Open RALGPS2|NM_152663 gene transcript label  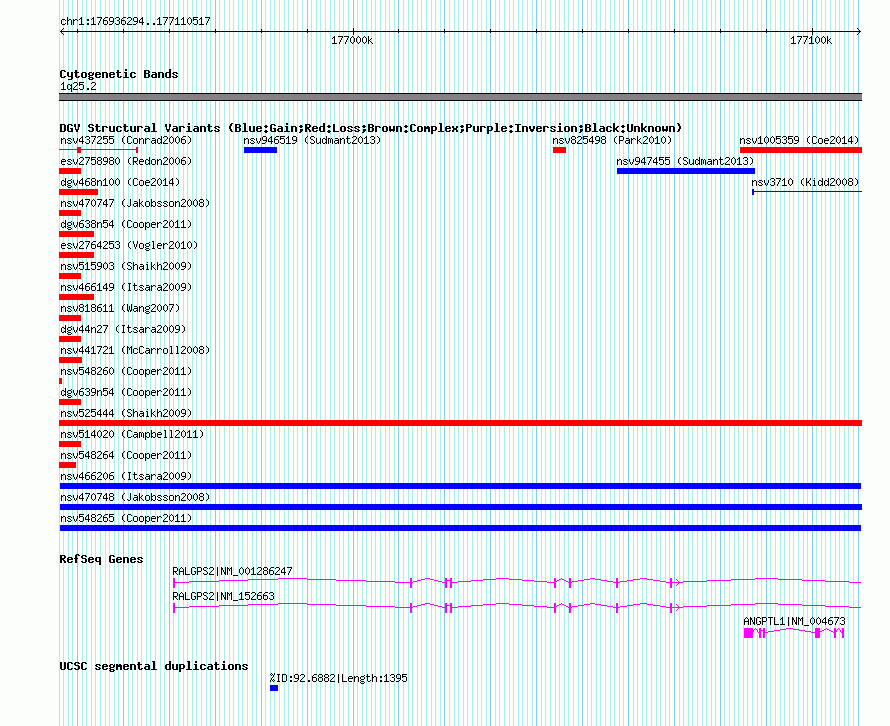(x=223, y=596)
